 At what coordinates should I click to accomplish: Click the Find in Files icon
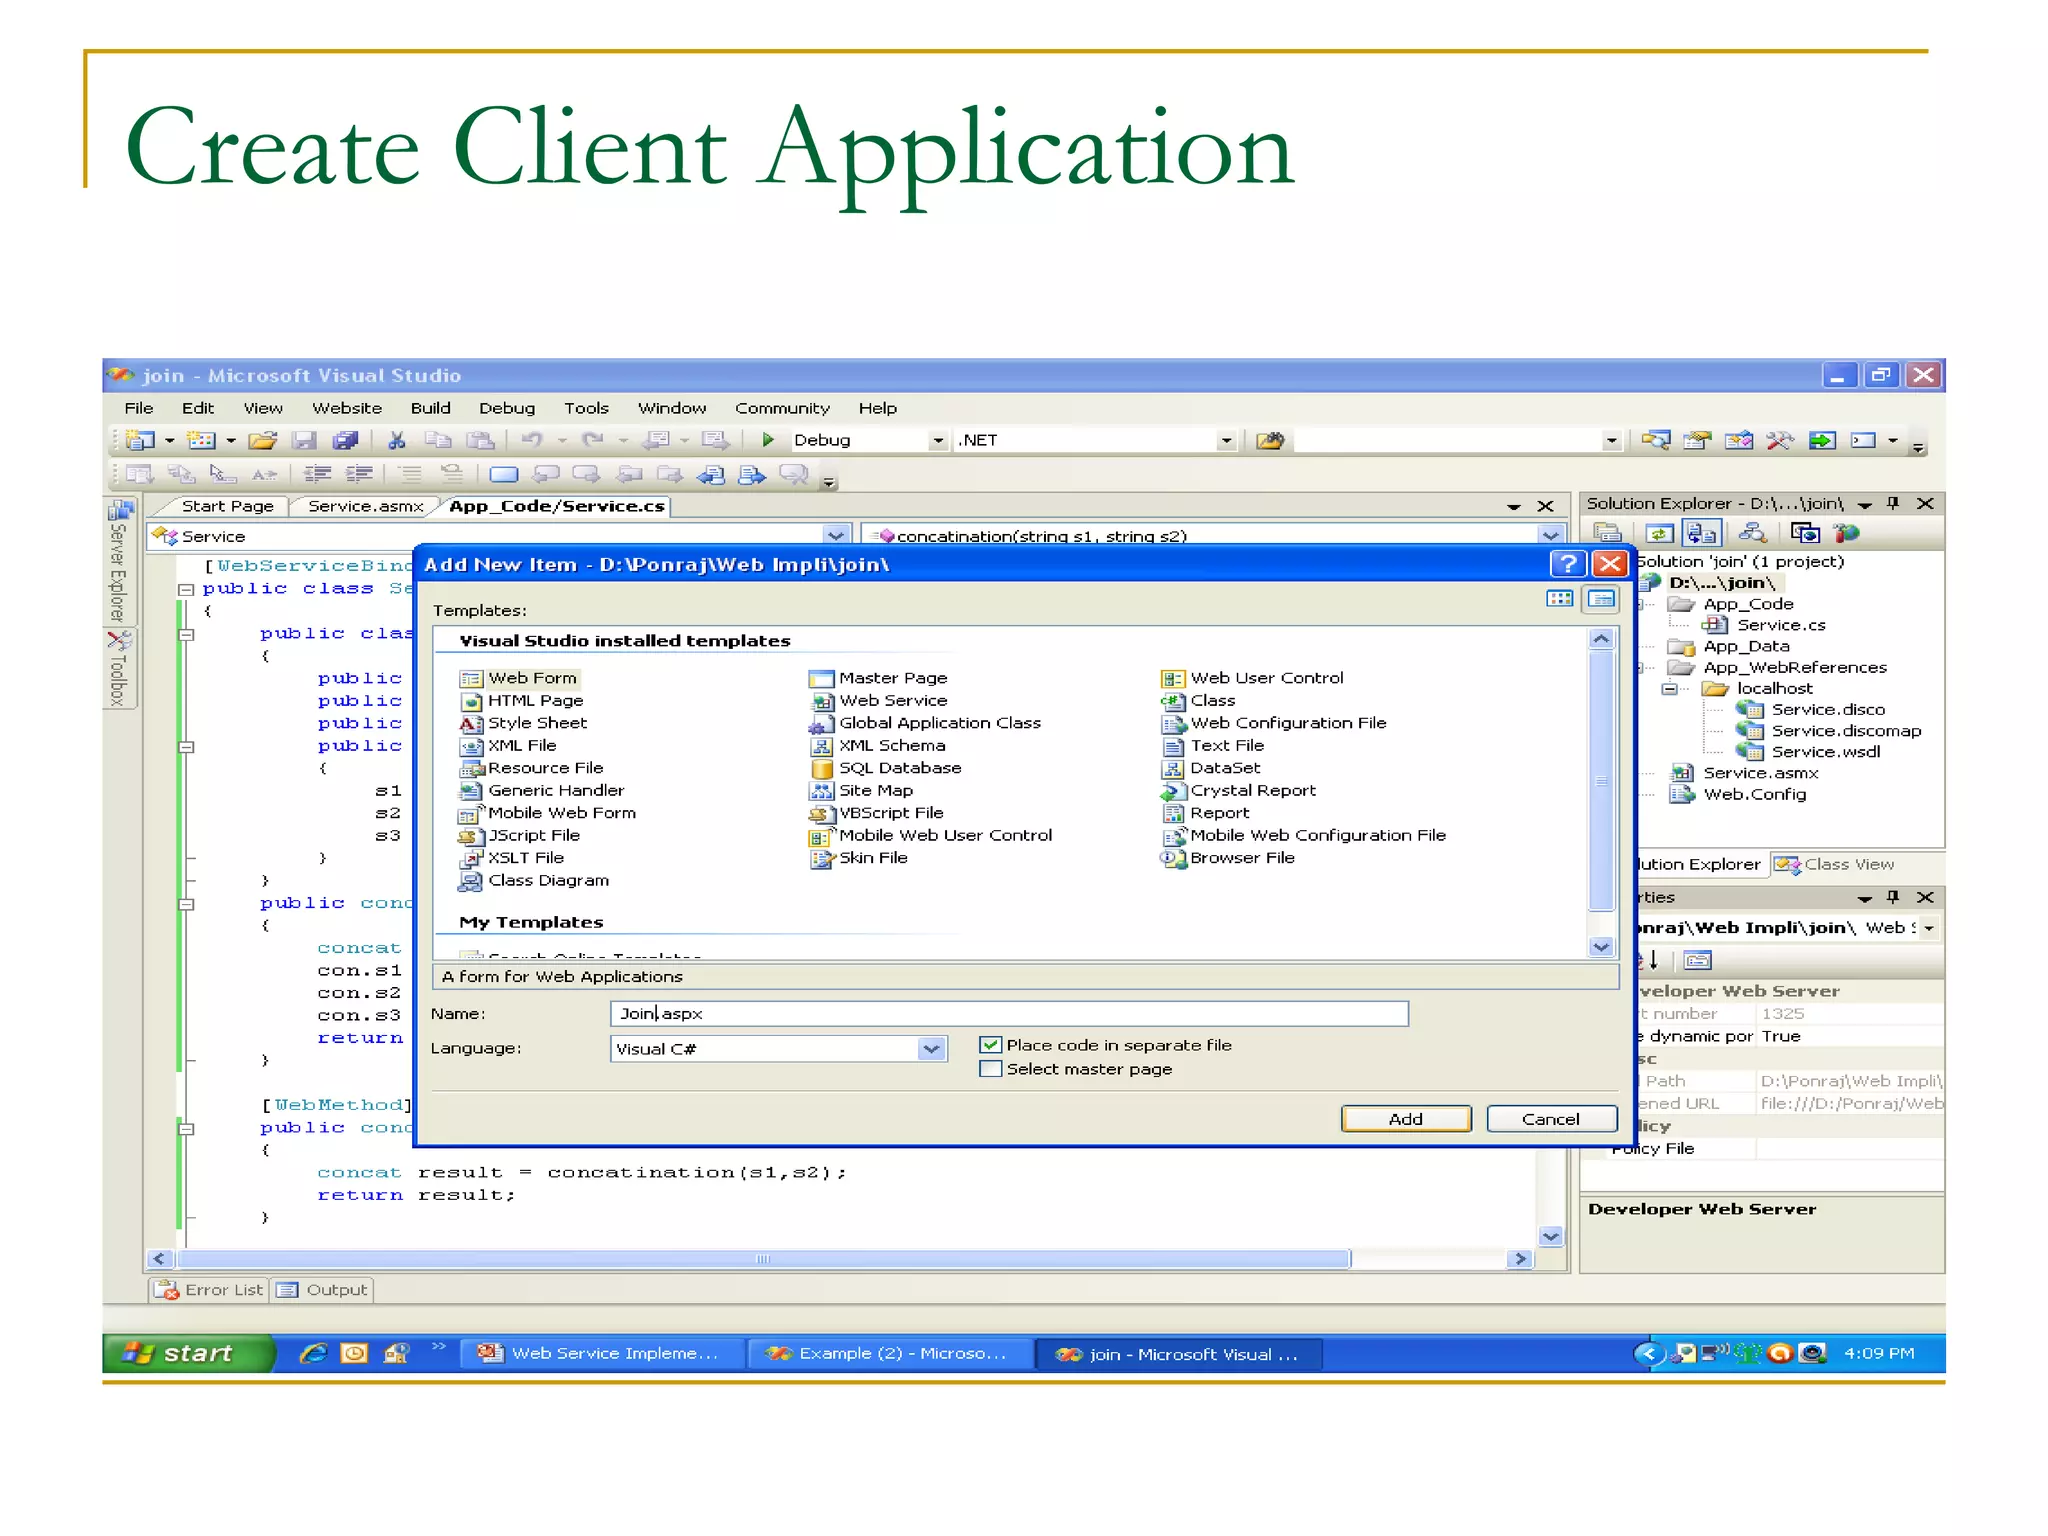coord(1270,440)
